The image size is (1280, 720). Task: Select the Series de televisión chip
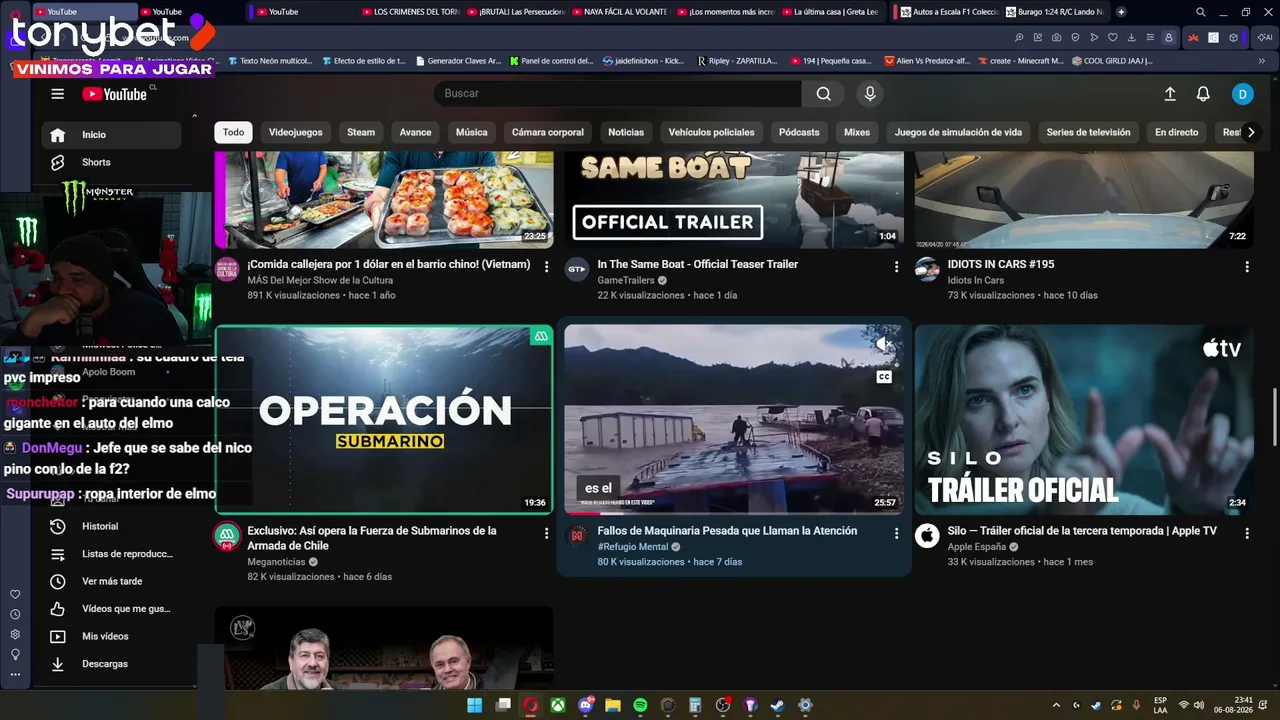1089,132
